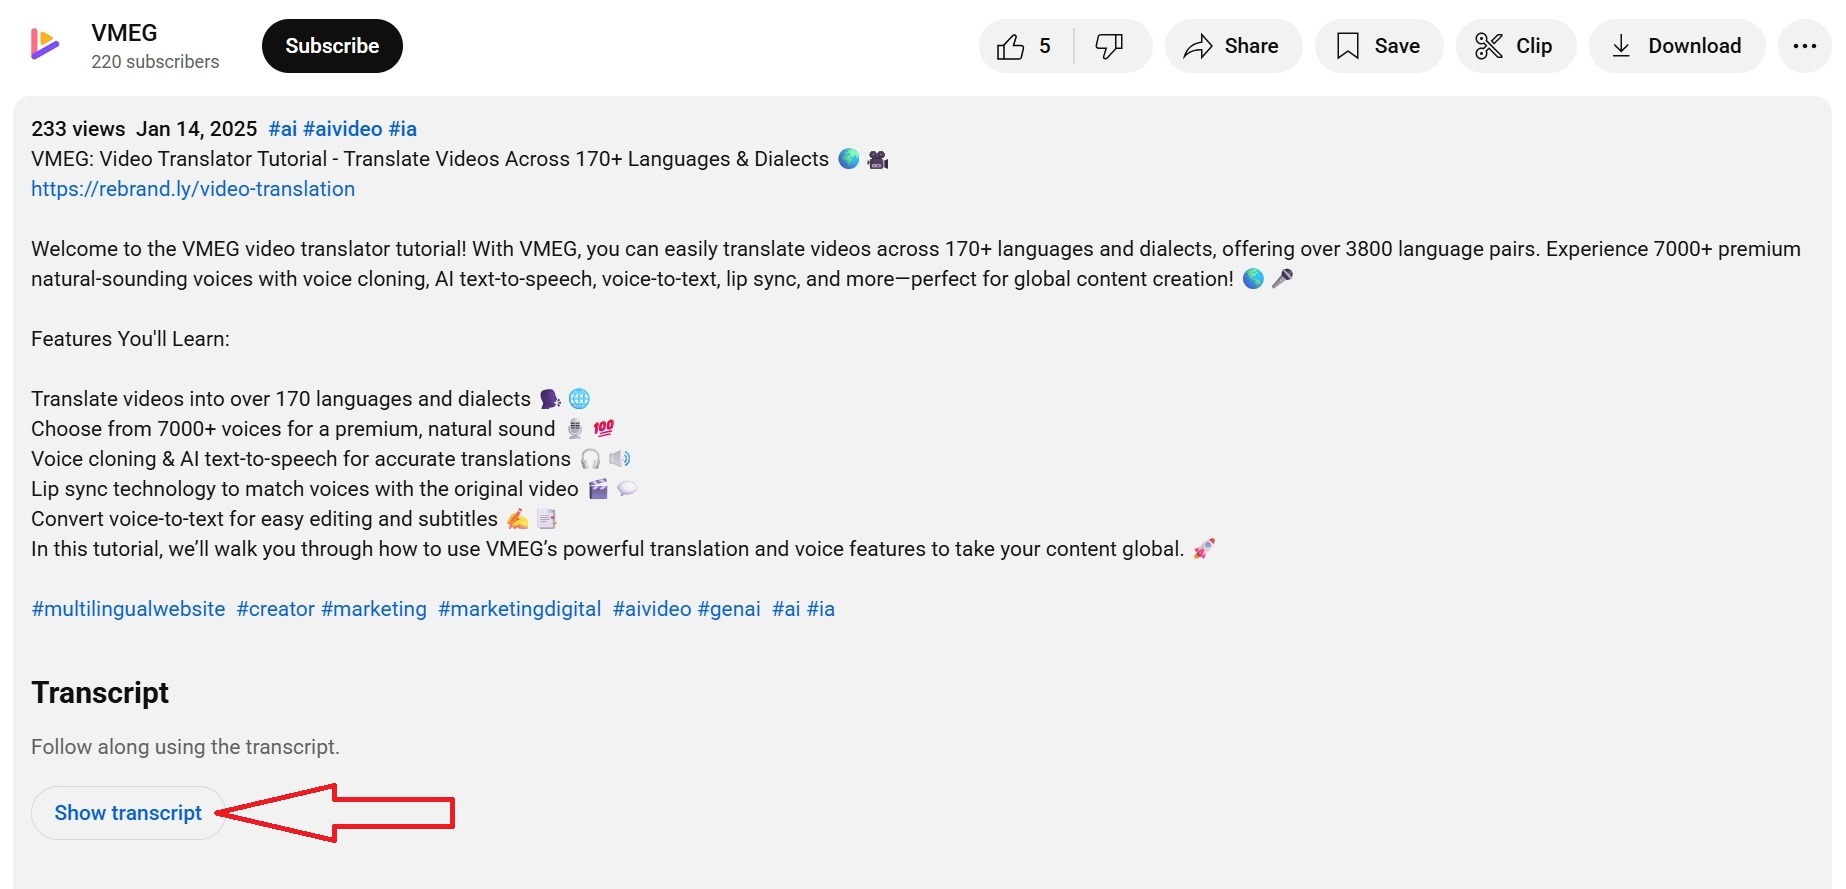Screen dimensions: 1846x889
Task: Open the VMEG channel avatar
Action: (45, 45)
